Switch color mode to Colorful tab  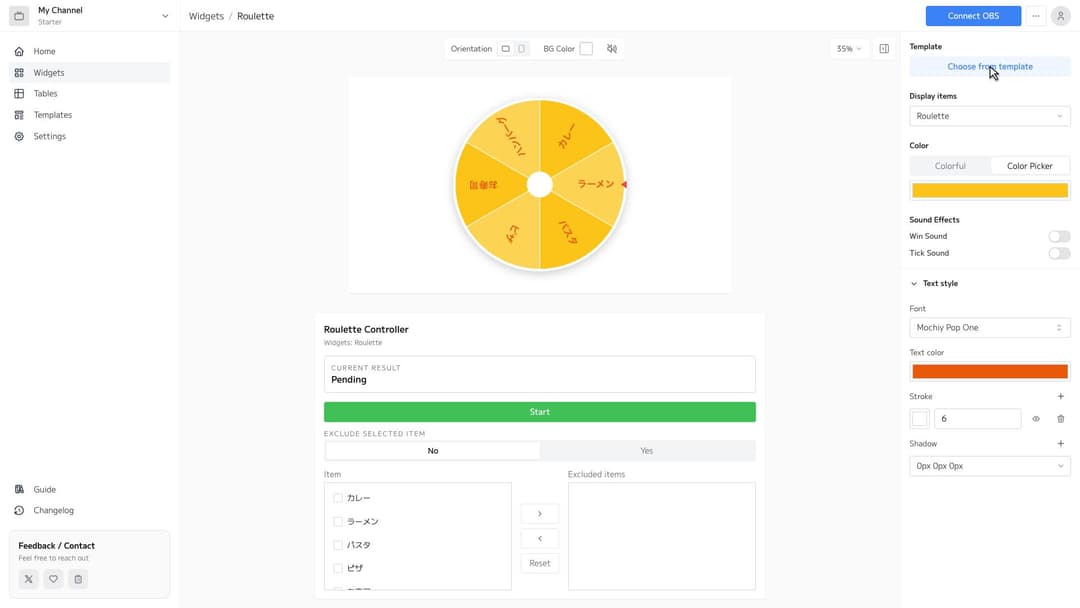tap(951, 166)
